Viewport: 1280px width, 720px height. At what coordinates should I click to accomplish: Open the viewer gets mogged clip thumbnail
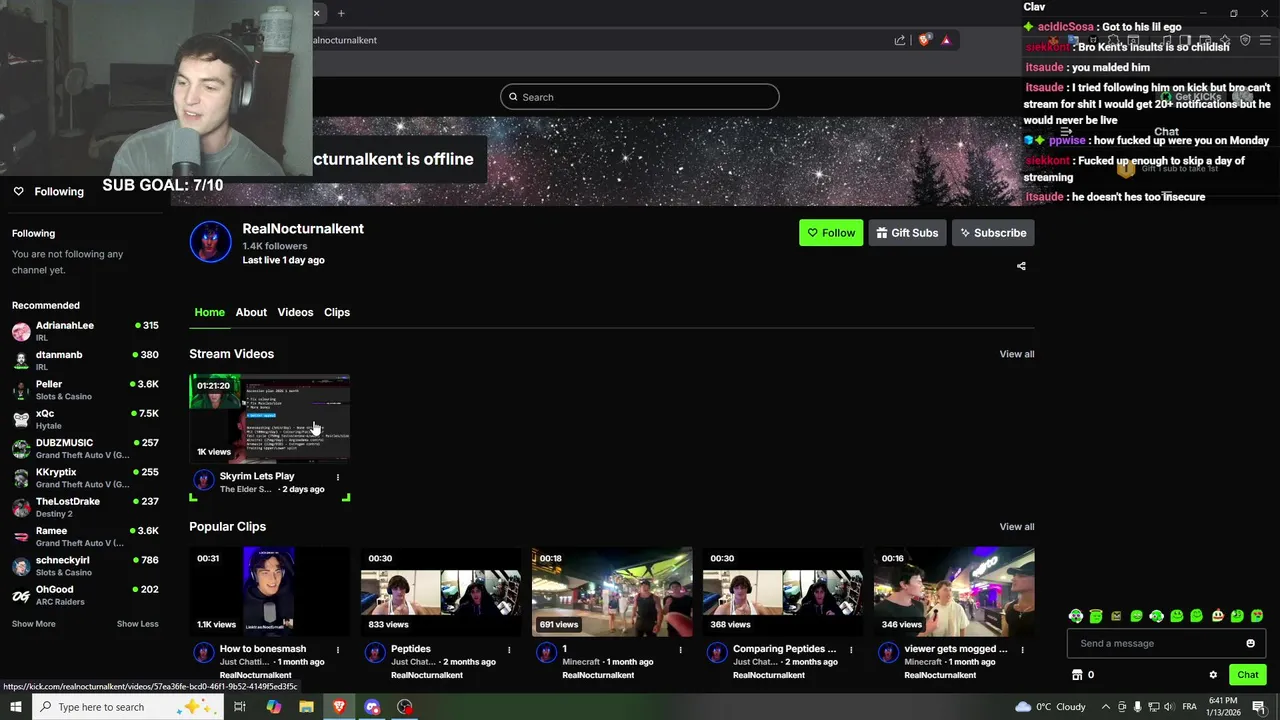pos(954,591)
